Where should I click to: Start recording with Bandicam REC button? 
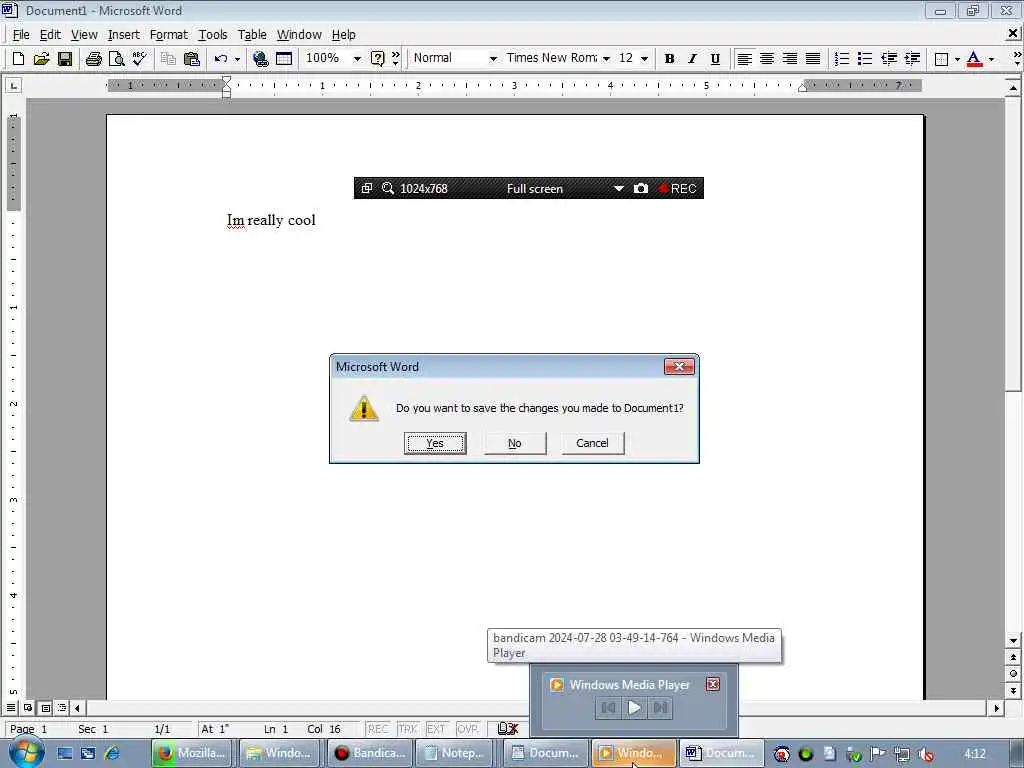pos(678,188)
